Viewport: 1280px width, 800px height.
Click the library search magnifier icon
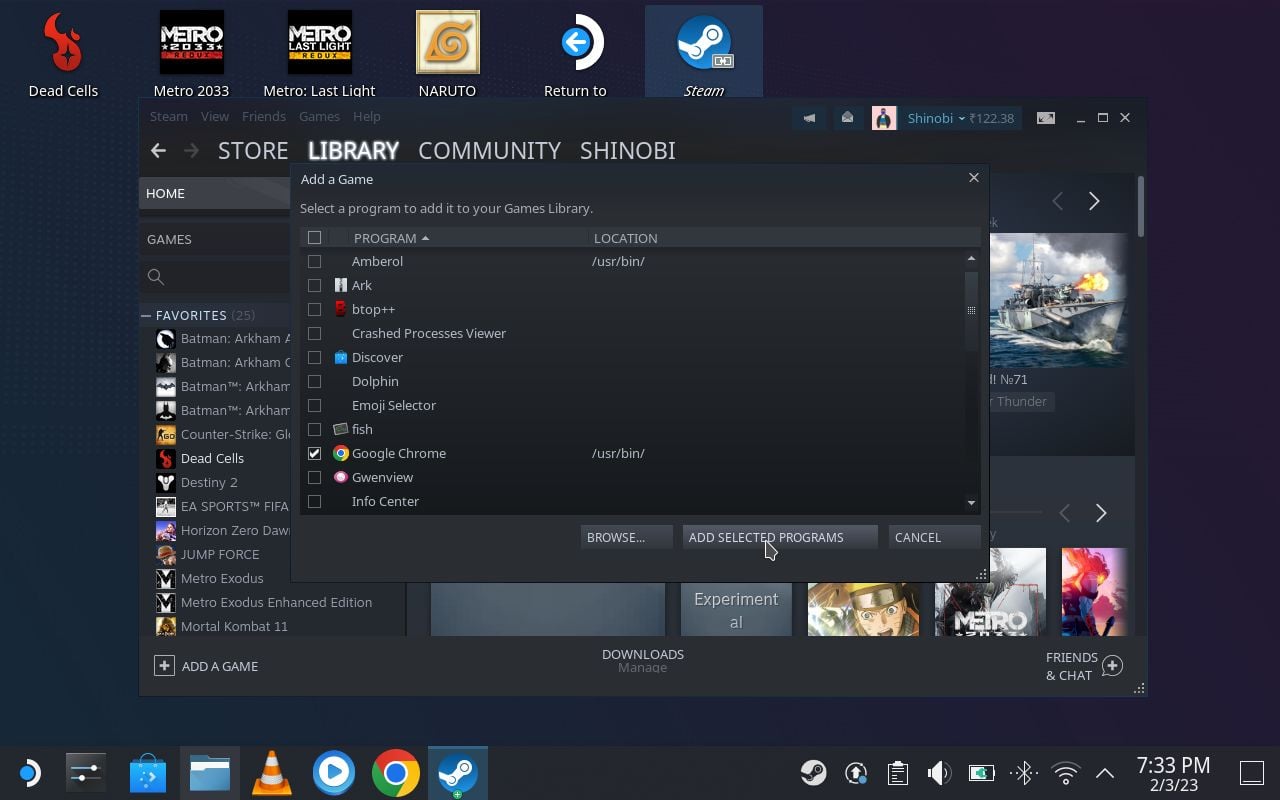tap(156, 277)
